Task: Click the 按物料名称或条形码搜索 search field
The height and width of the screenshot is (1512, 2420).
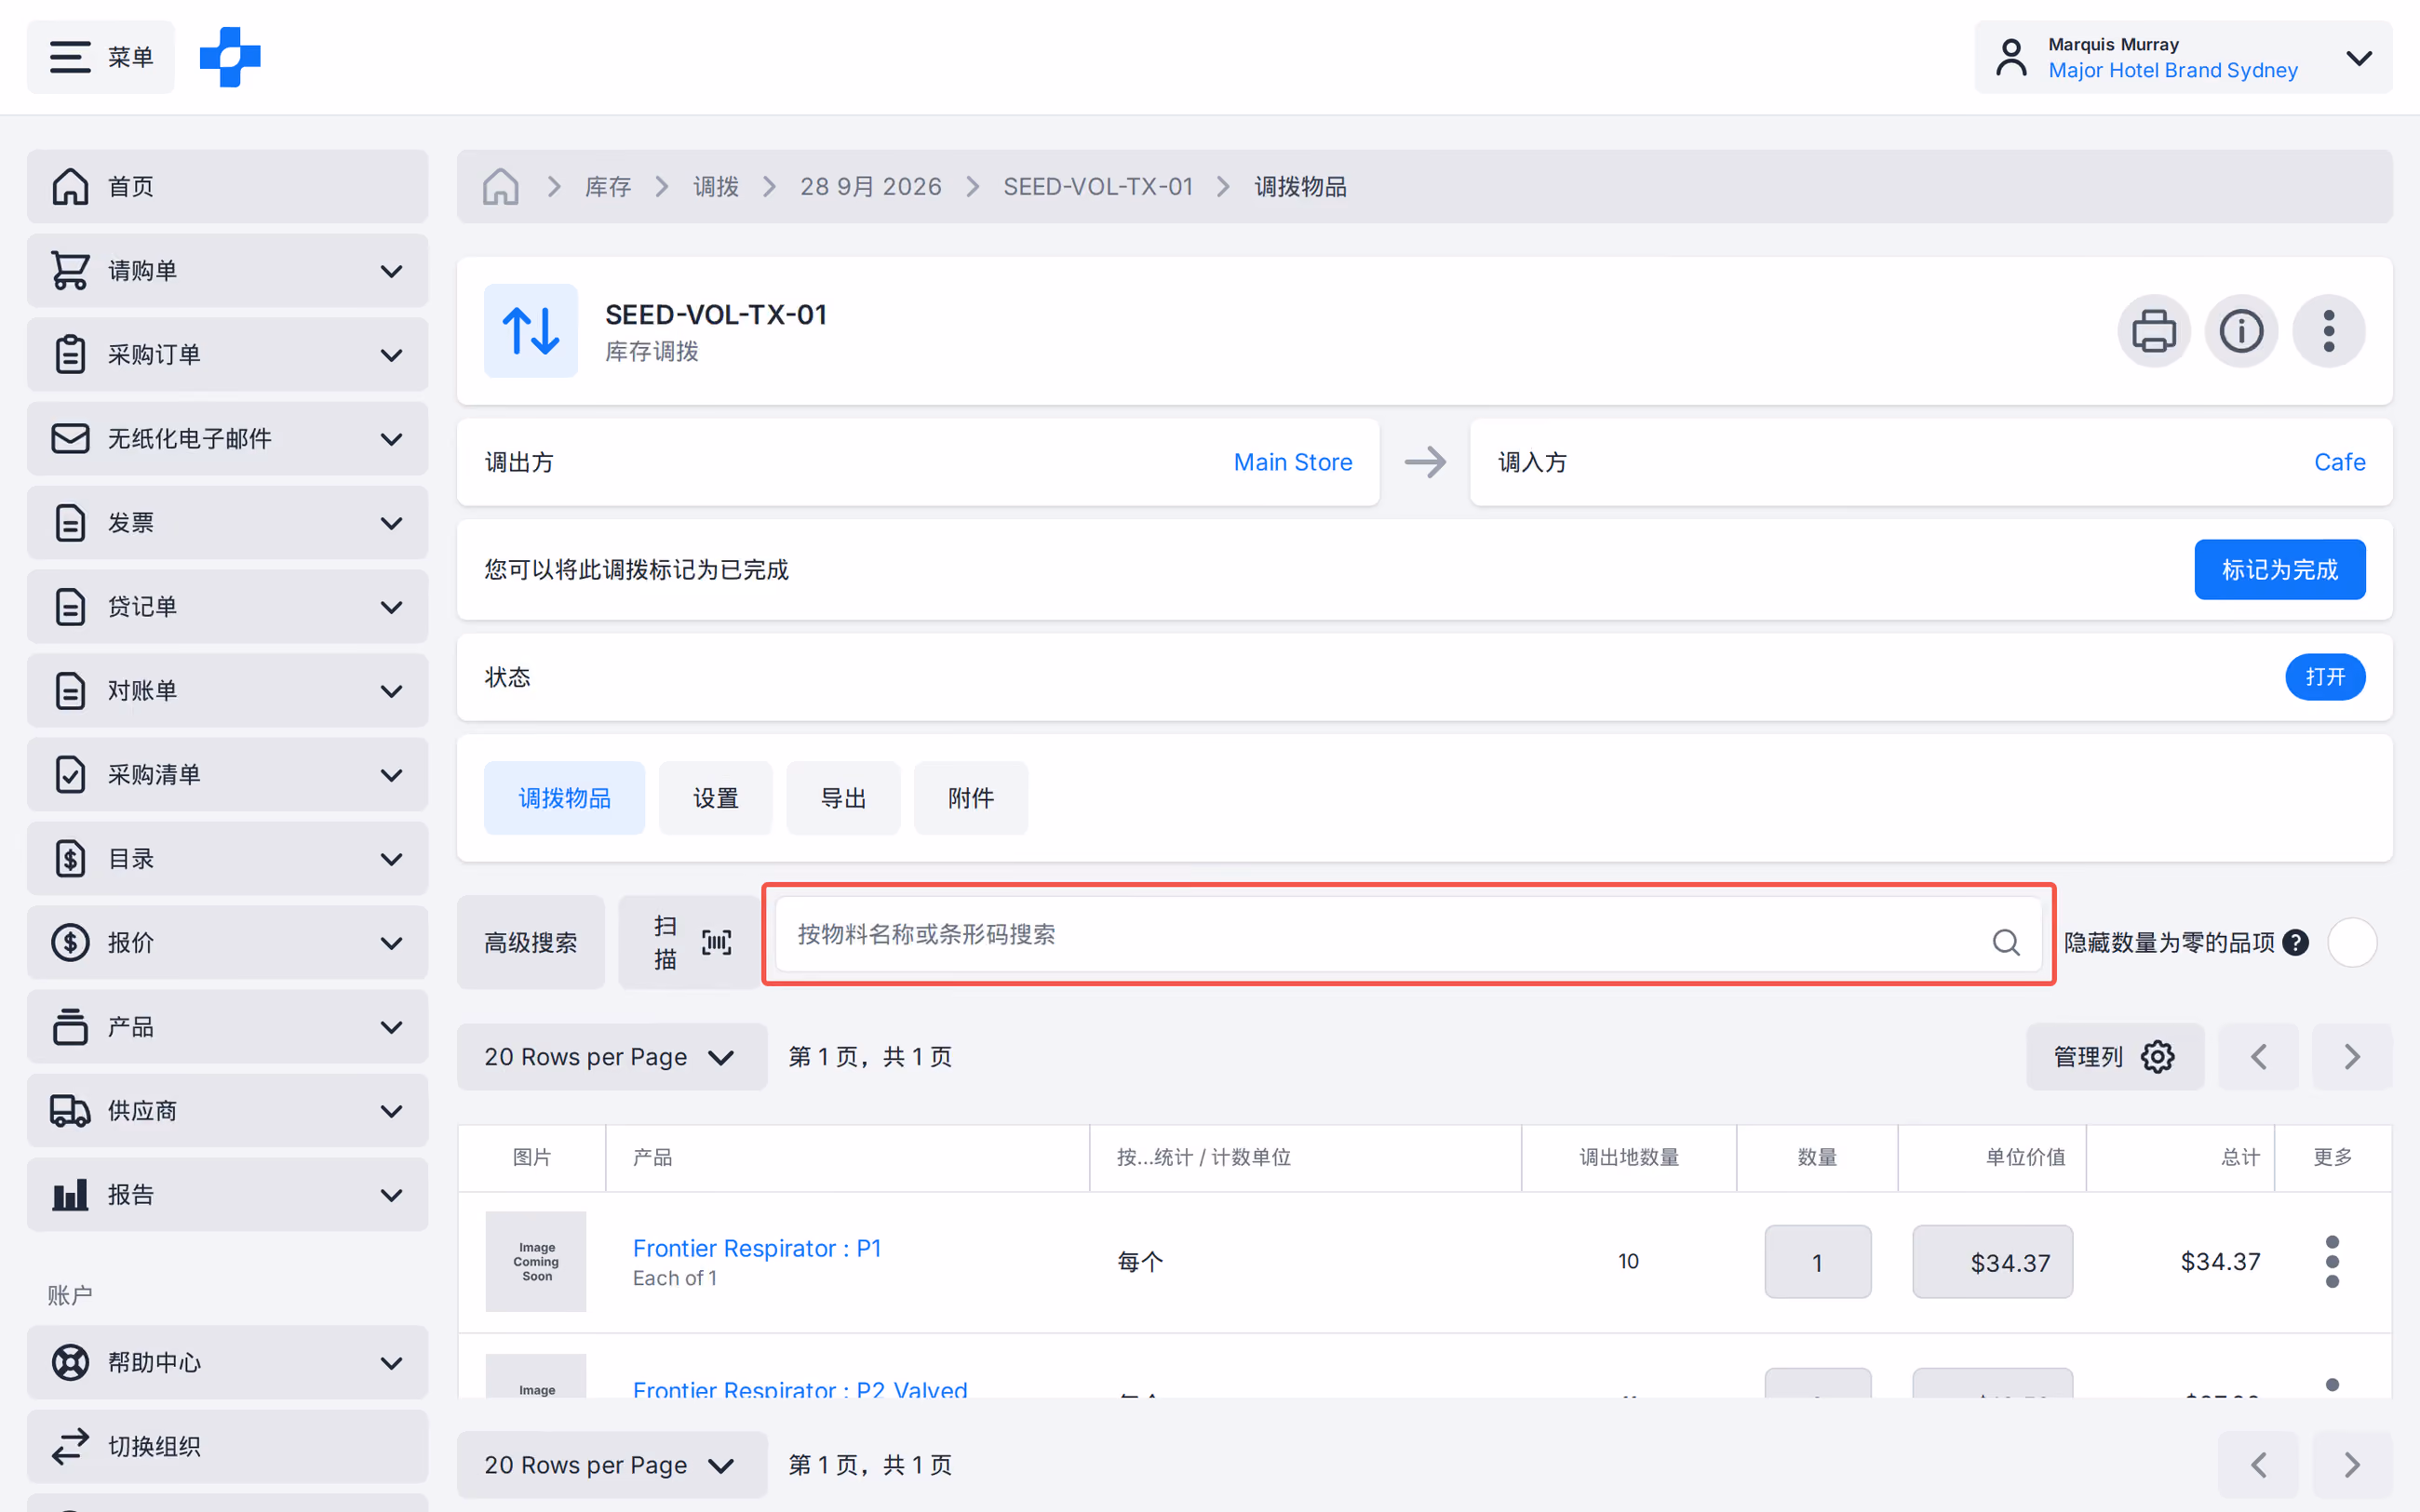Action: [1408, 934]
